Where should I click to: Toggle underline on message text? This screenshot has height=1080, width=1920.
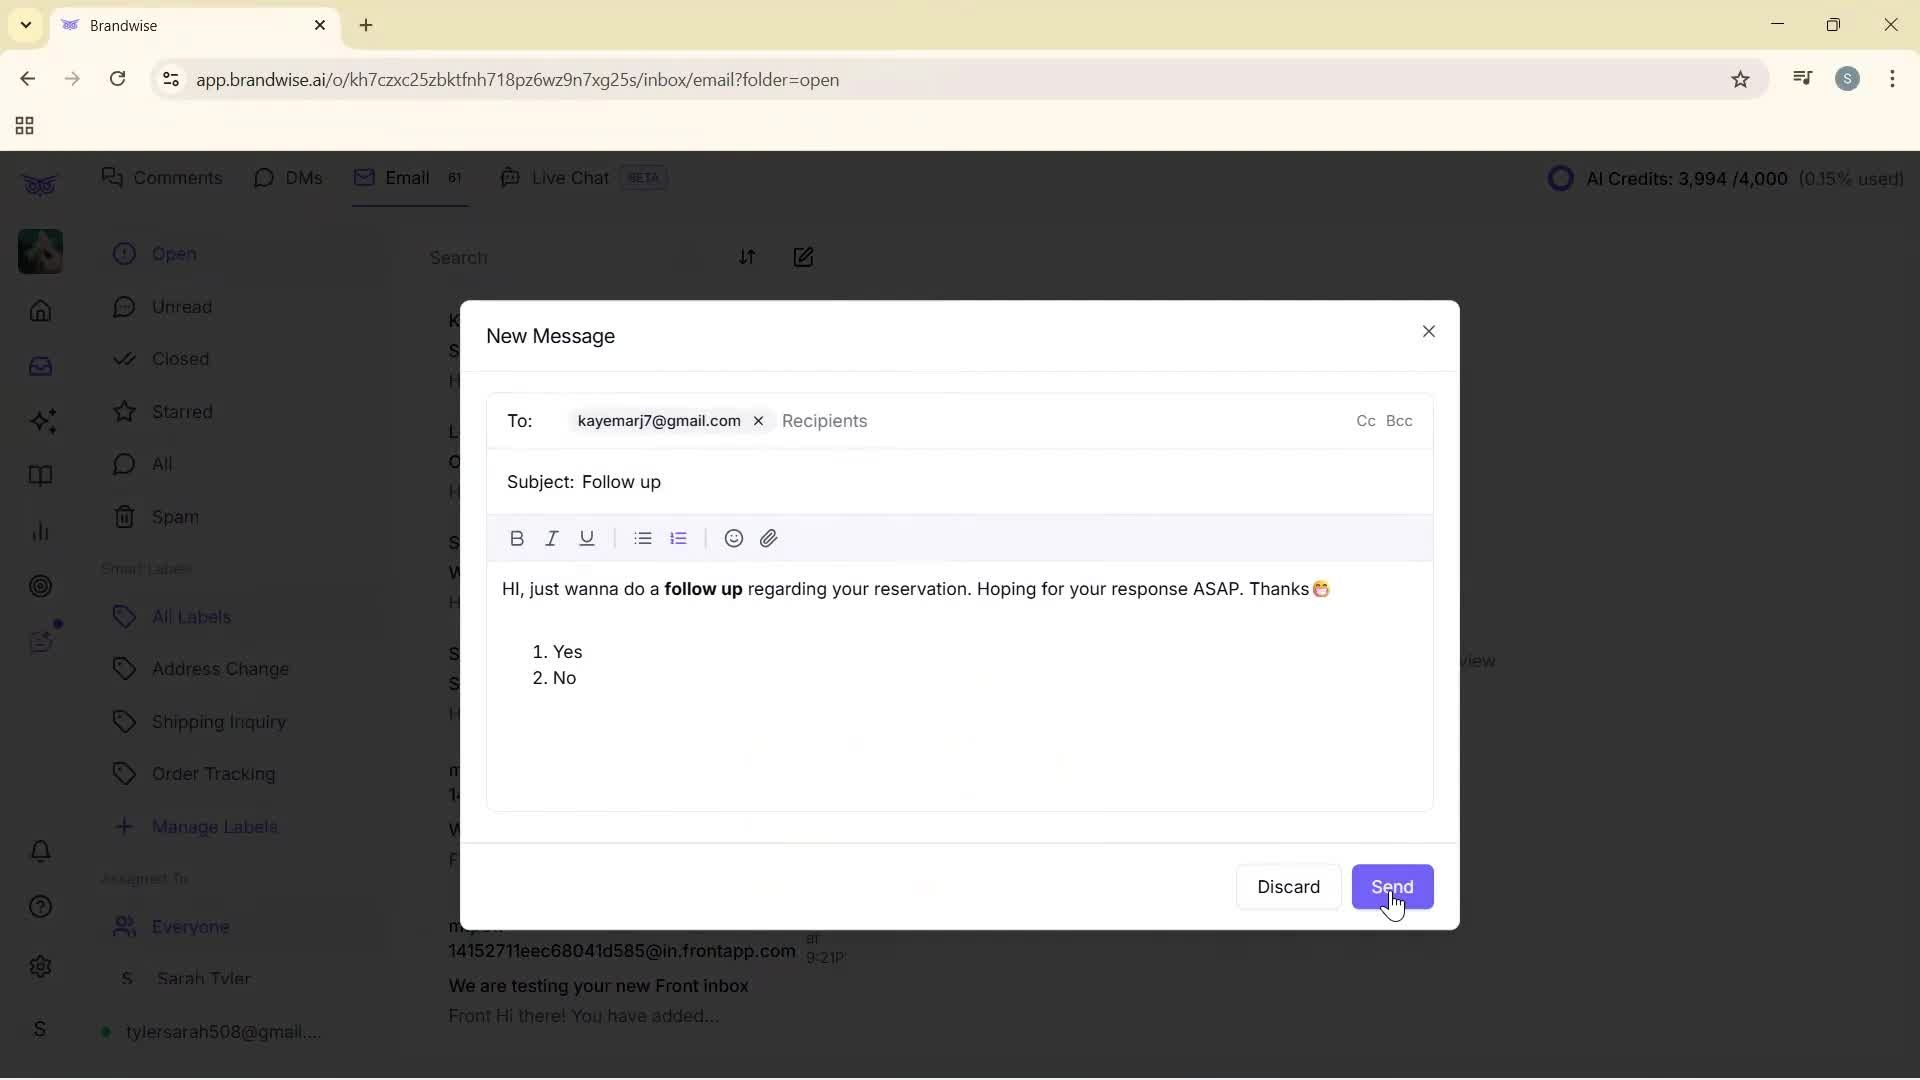click(x=587, y=538)
